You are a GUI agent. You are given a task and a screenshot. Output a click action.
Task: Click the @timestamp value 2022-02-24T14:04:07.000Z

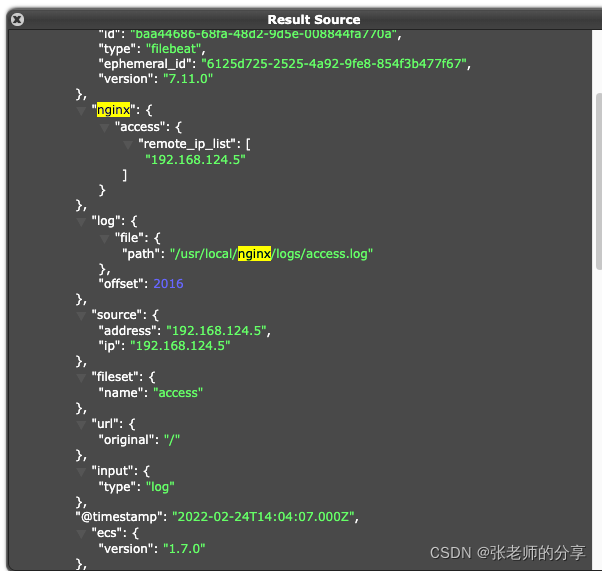pos(263,517)
